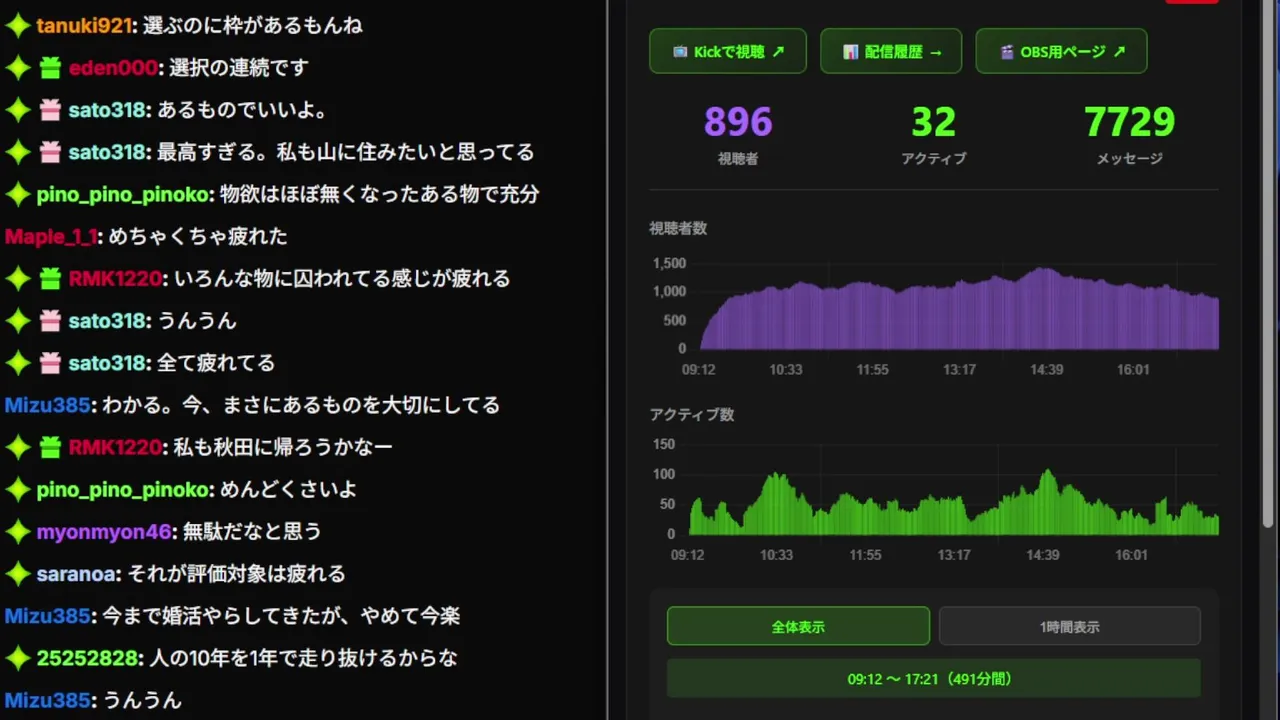The image size is (1280, 720).
Task: Click RMK1220 name on '私も秋田に帰ろうかなー' message
Action: coord(115,447)
